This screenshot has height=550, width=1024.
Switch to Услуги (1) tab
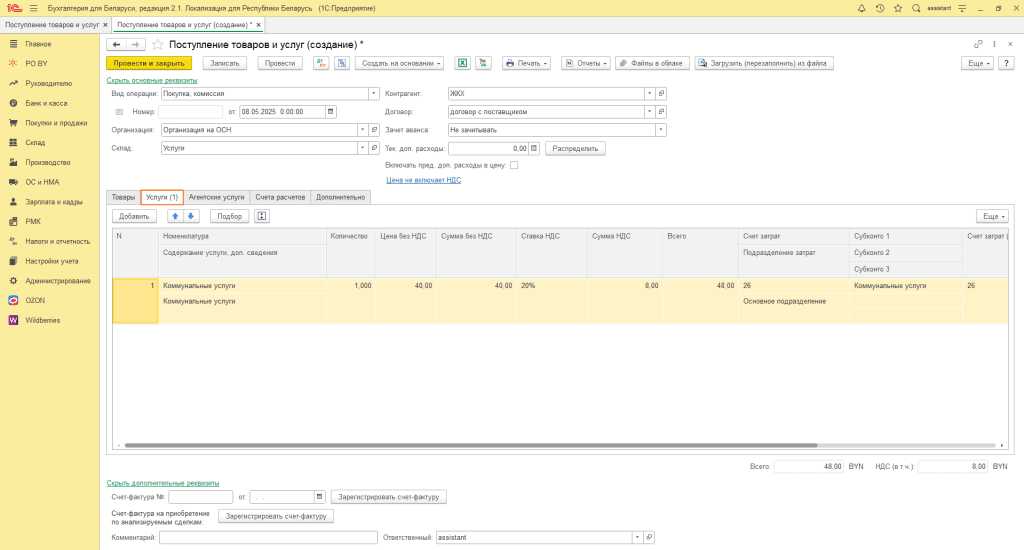(162, 197)
